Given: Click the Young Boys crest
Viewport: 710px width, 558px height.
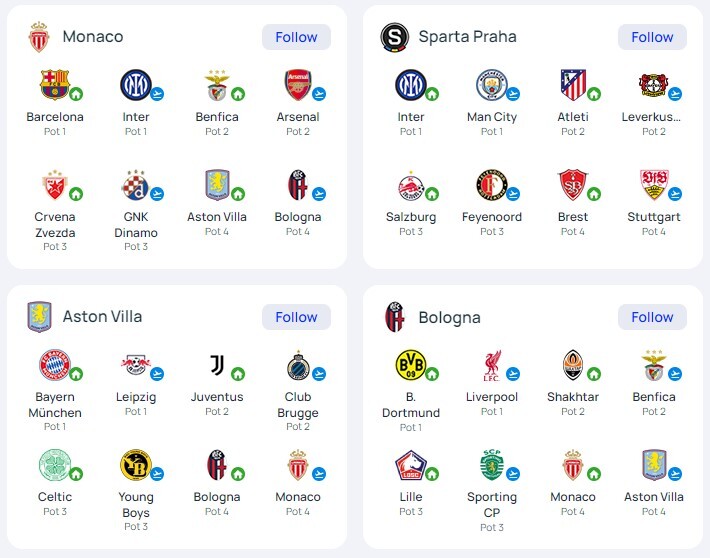Looking at the screenshot, I should [x=136, y=465].
